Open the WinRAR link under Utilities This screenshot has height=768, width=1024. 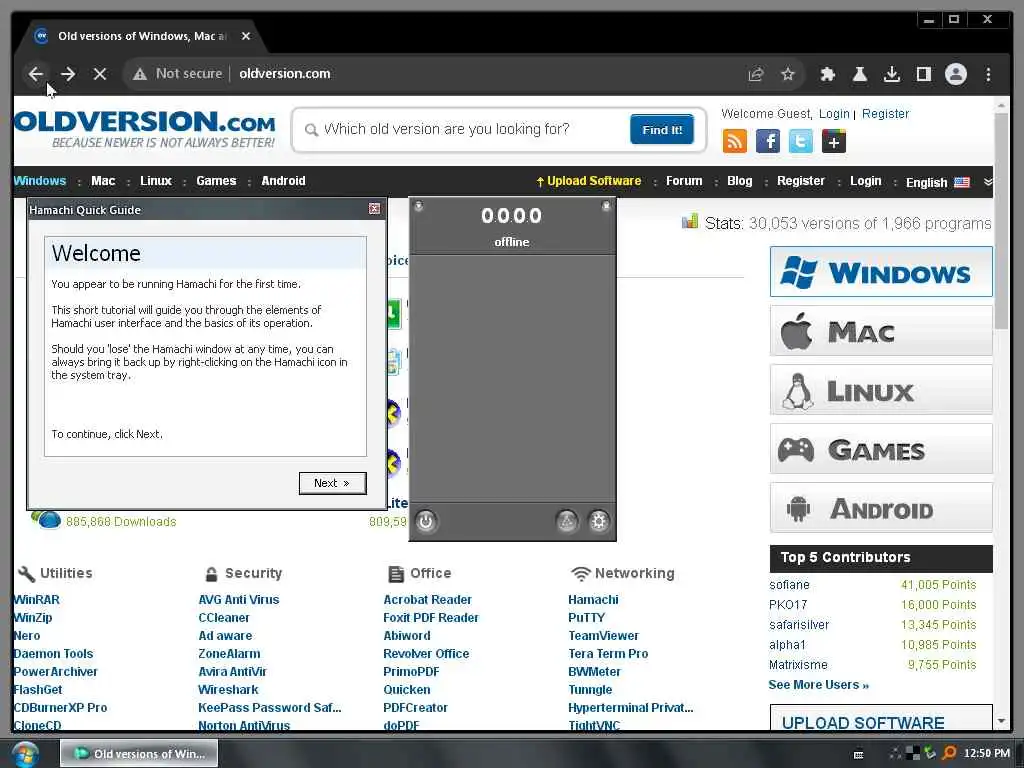[37, 600]
